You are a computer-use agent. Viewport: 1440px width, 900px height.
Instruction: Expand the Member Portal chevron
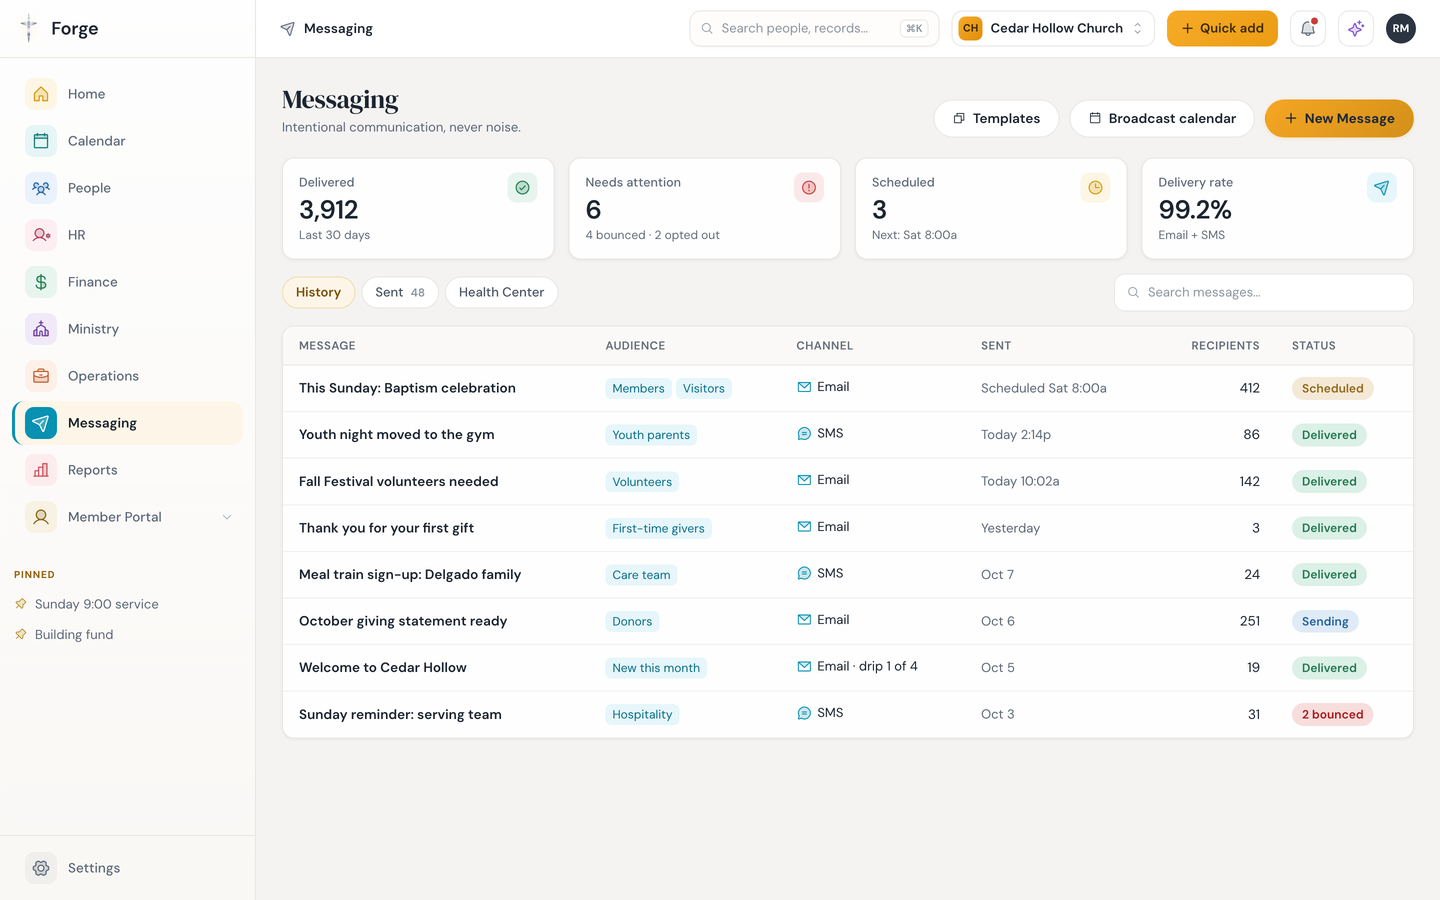click(x=227, y=517)
